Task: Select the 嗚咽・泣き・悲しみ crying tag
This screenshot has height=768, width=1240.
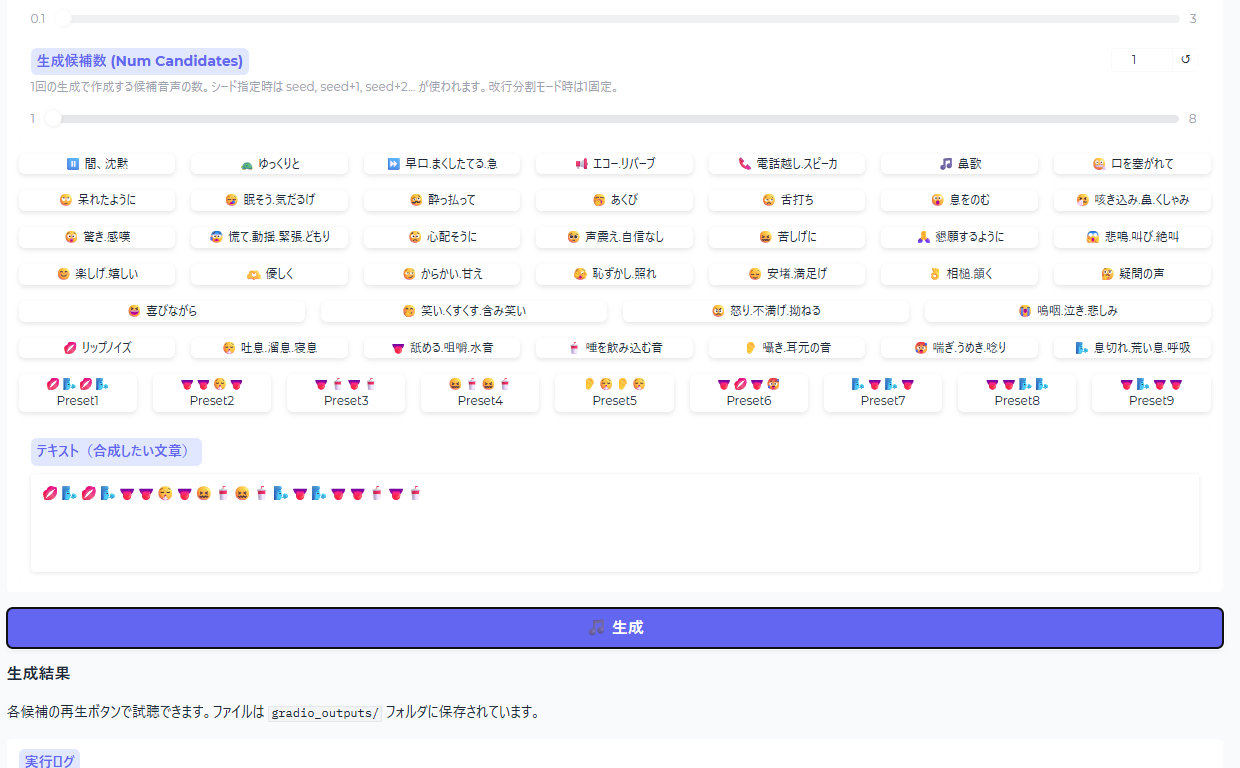Action: 1067,311
